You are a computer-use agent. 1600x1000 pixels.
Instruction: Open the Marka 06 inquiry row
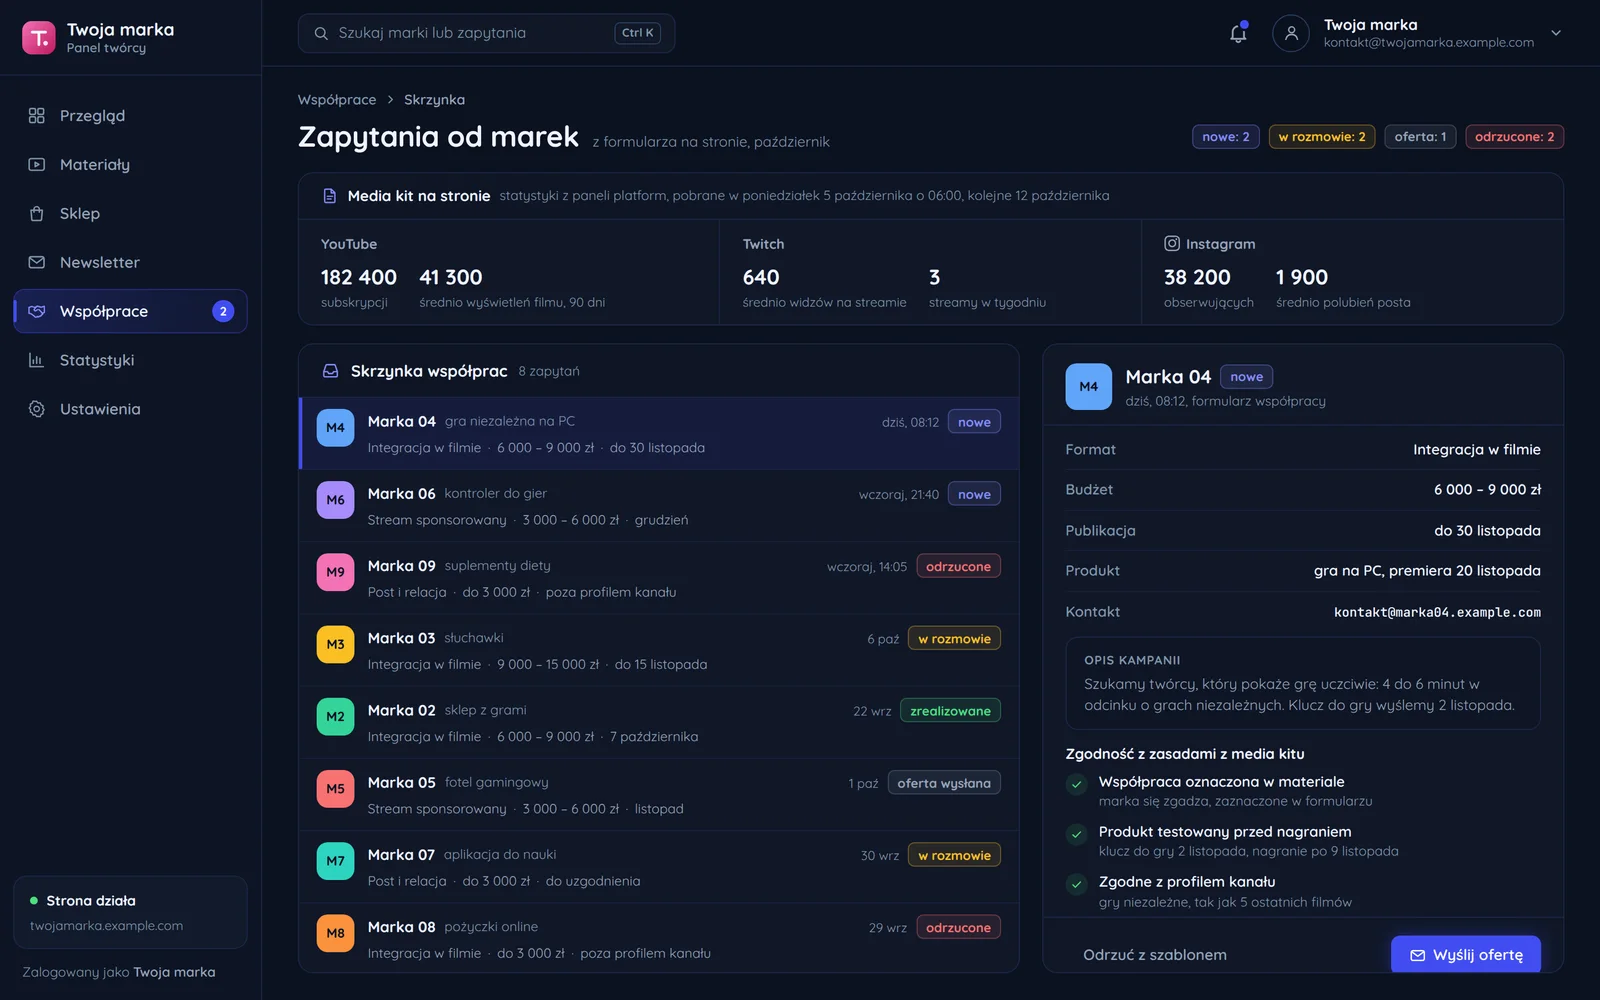coord(659,507)
